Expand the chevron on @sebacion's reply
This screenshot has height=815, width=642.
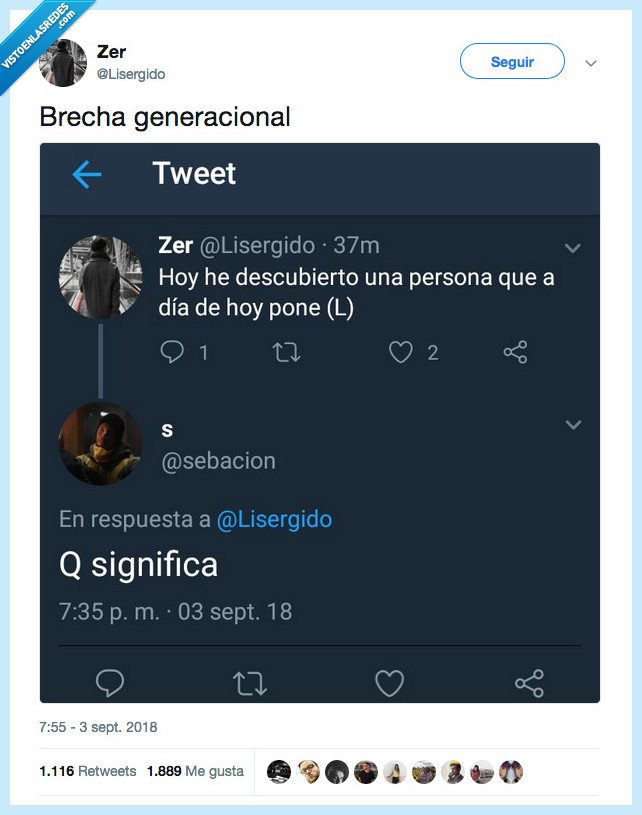tap(573, 424)
